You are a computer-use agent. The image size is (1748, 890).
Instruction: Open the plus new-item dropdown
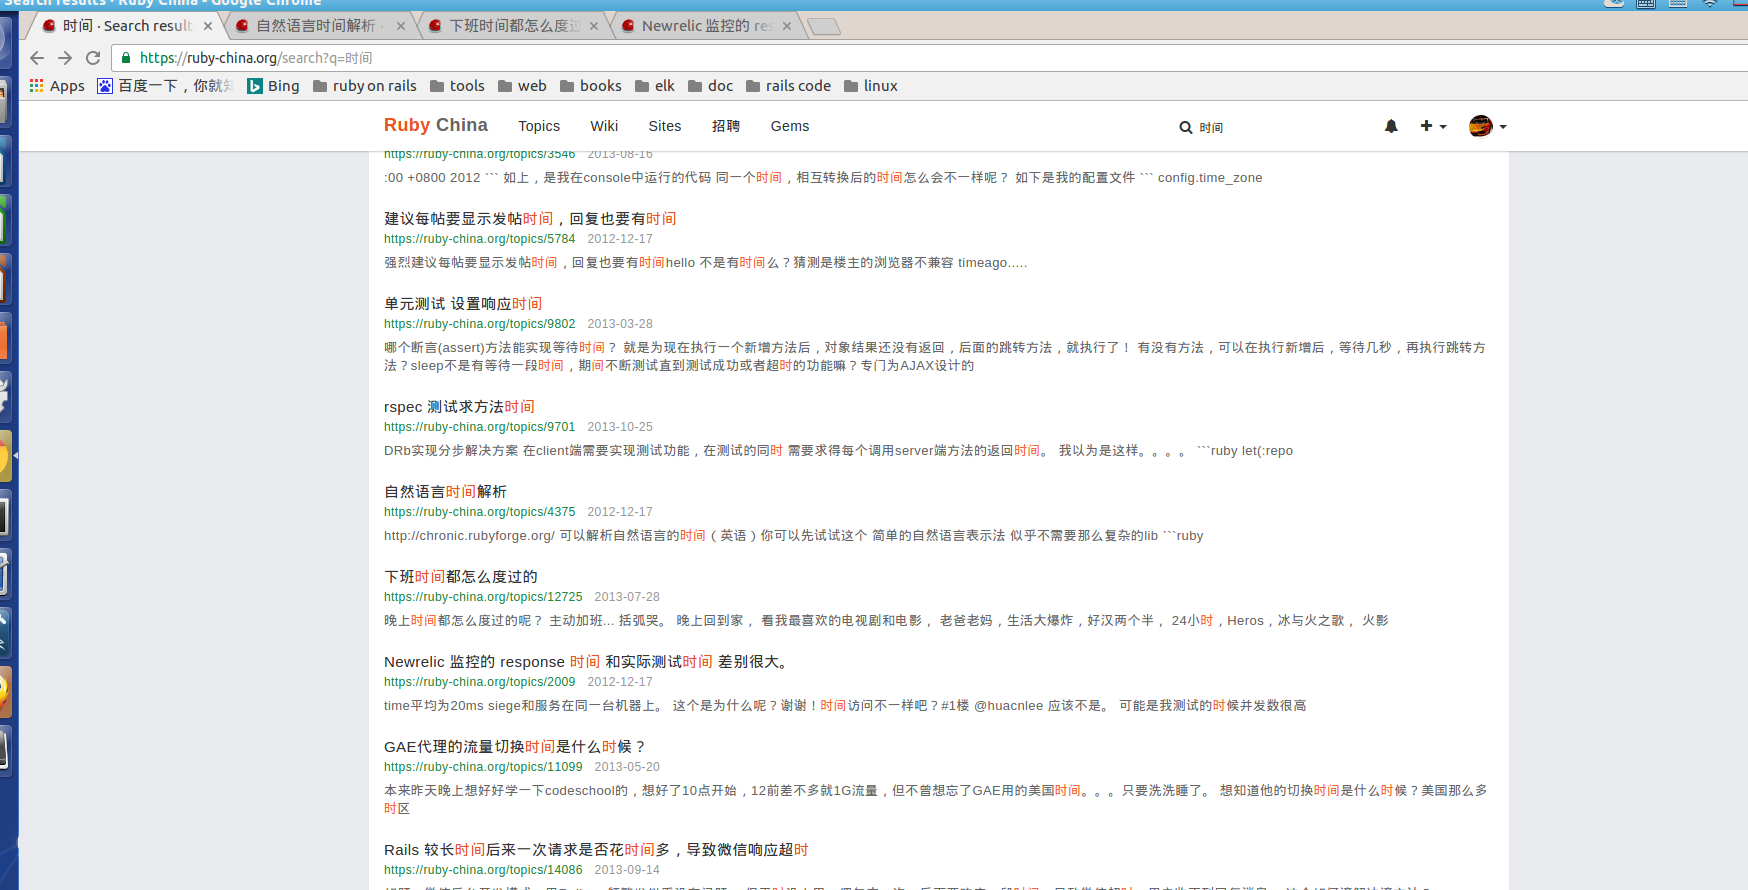coord(1433,126)
